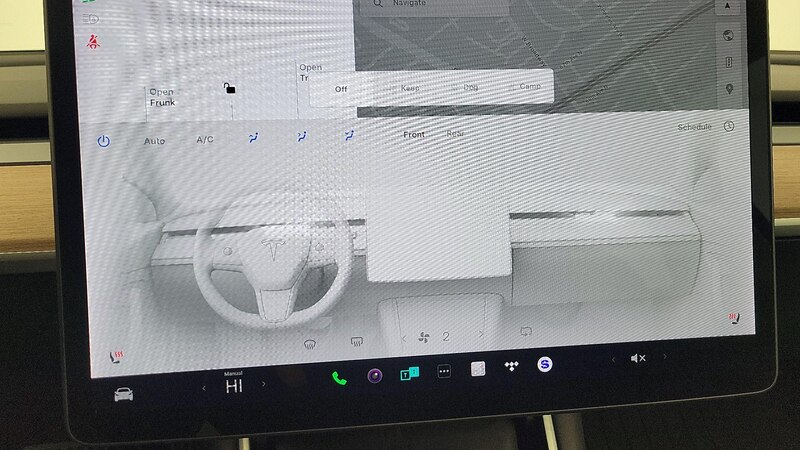Viewport: 800px width, 450px height.
Task: Toggle the first airflow vent icon
Action: [x=253, y=137]
